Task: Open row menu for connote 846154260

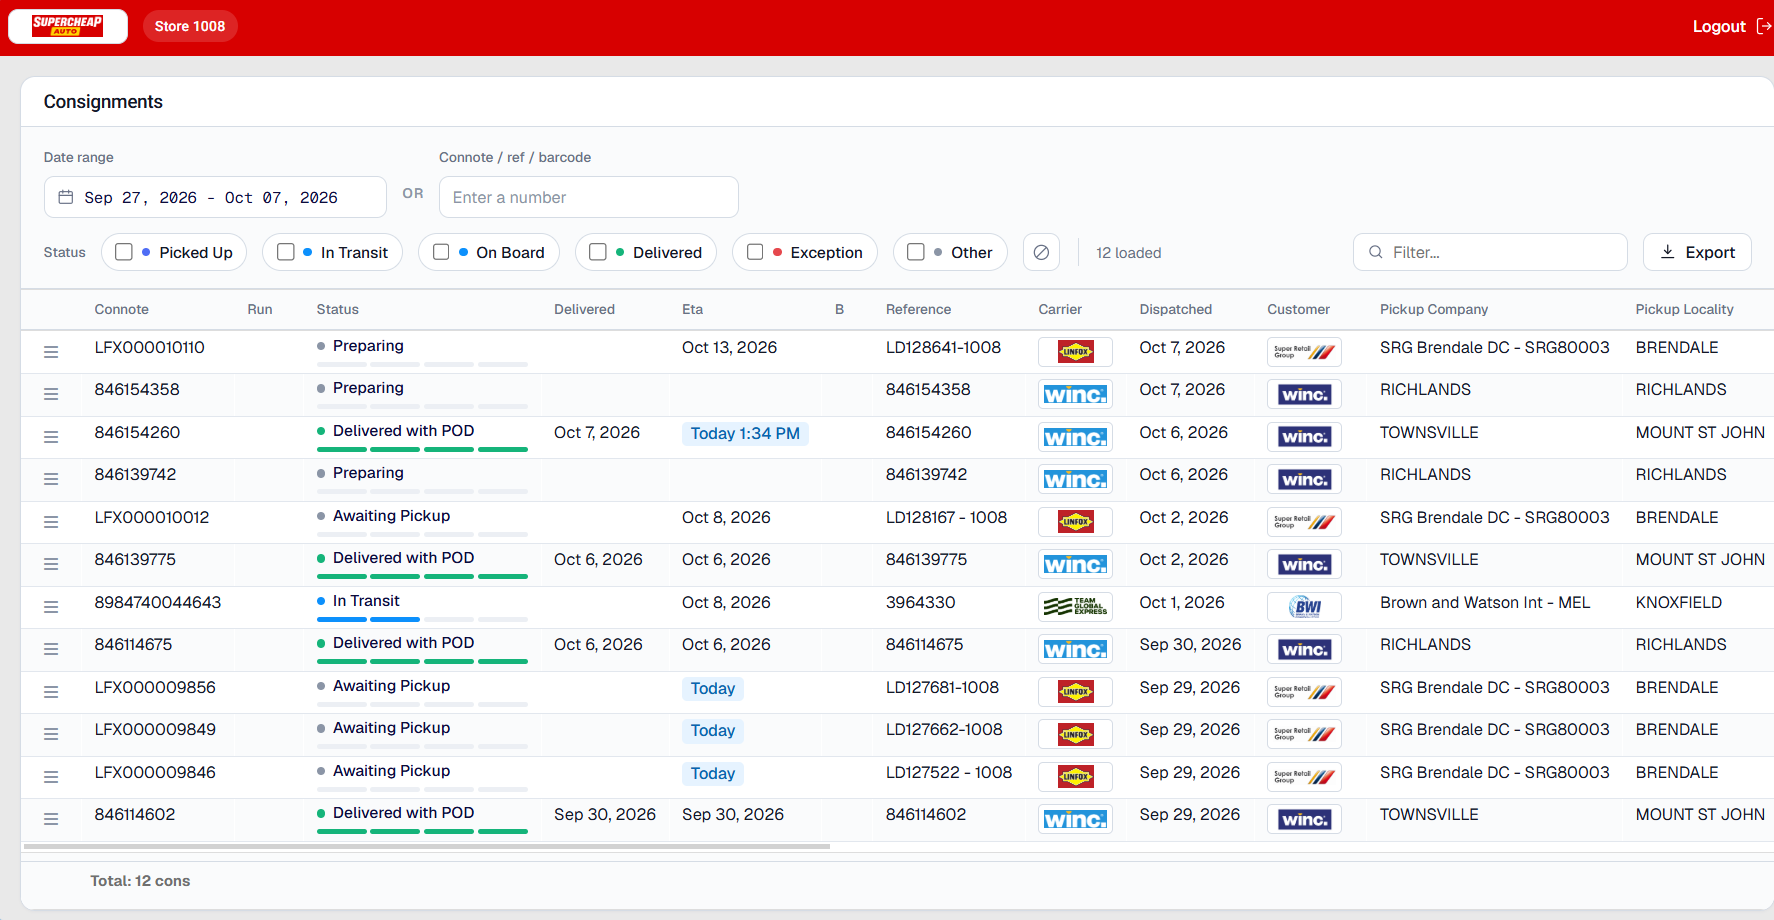Action: click(51, 437)
